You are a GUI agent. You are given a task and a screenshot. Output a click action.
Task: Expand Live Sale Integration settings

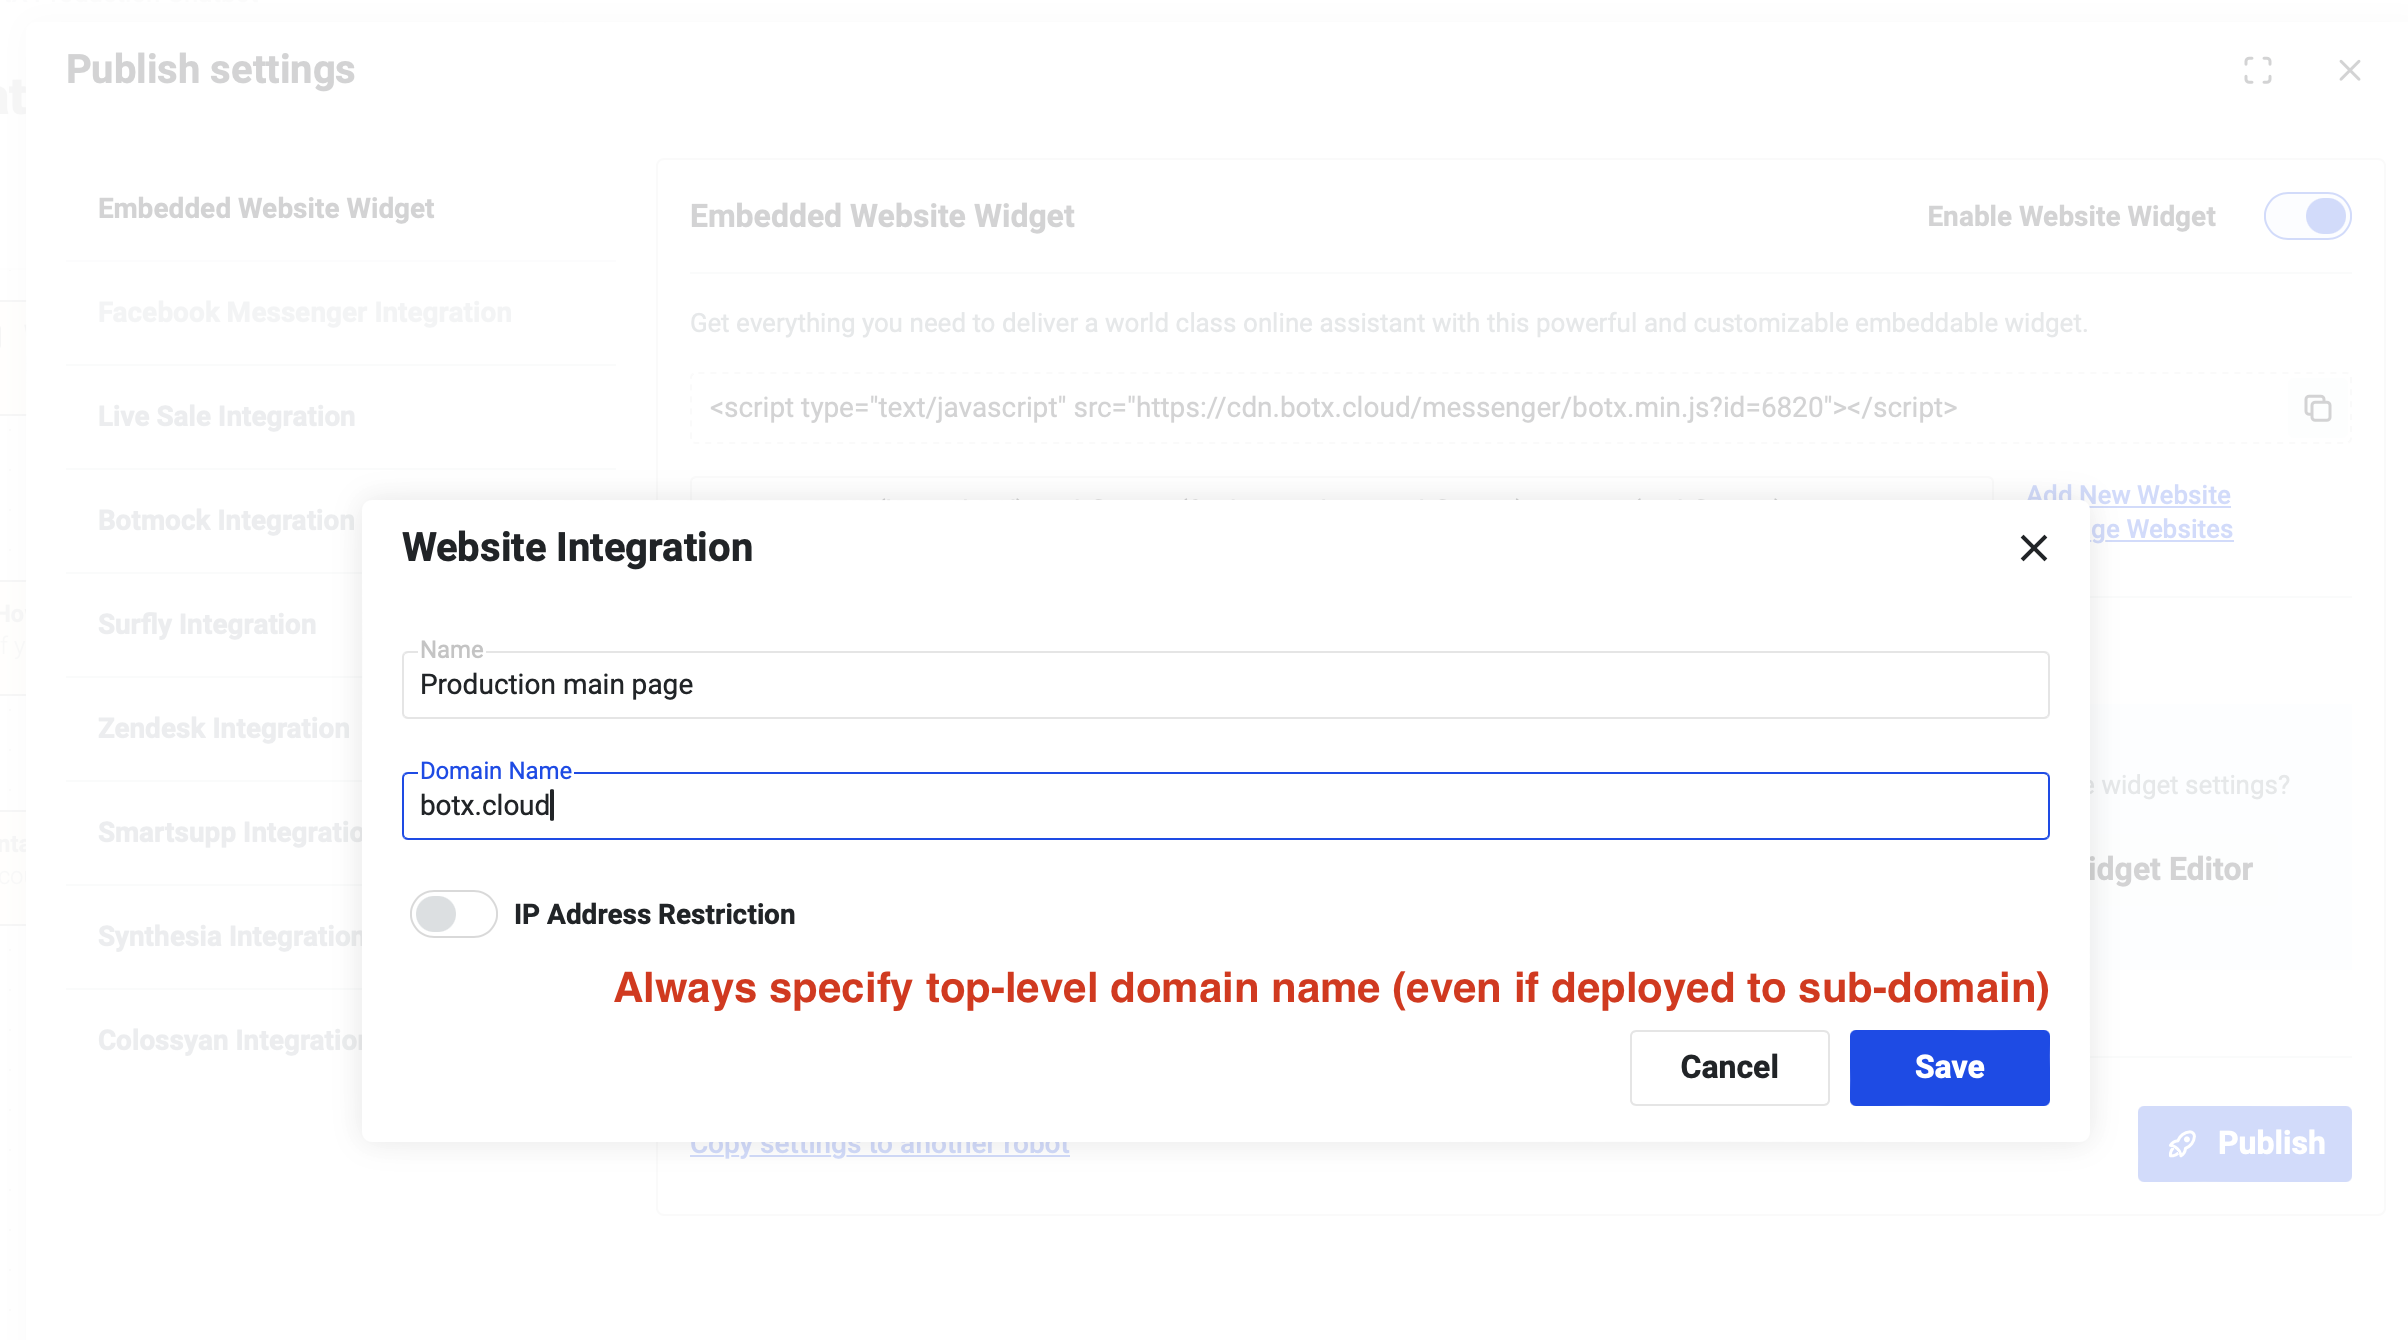point(226,416)
